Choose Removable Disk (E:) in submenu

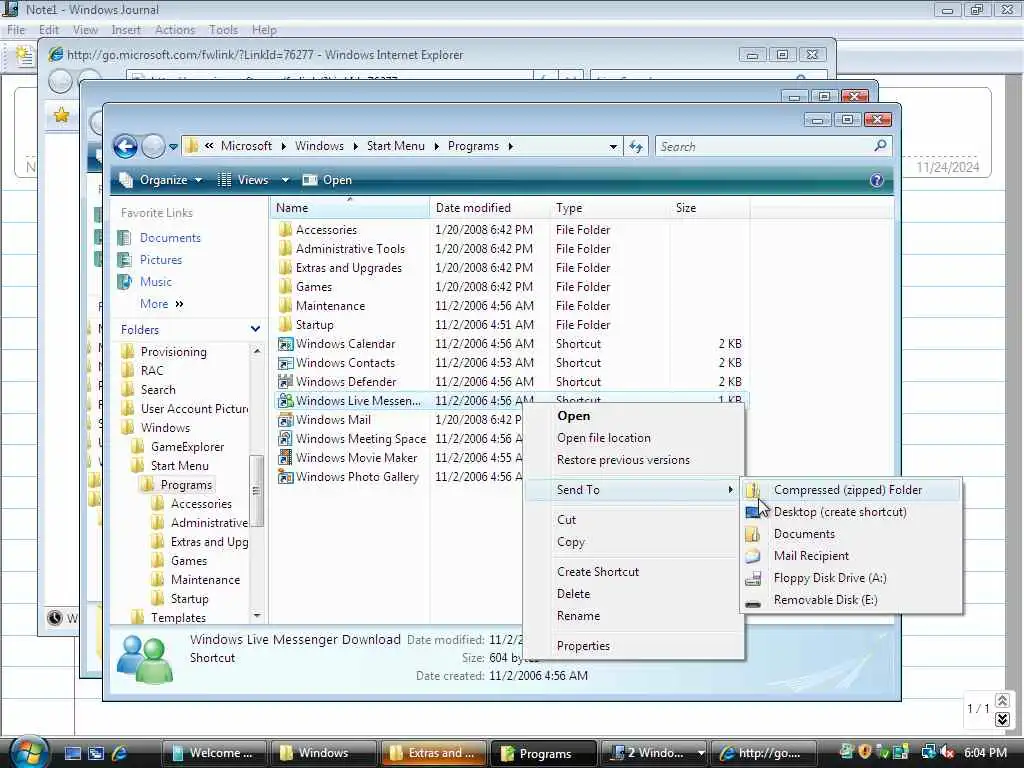[851, 600]
